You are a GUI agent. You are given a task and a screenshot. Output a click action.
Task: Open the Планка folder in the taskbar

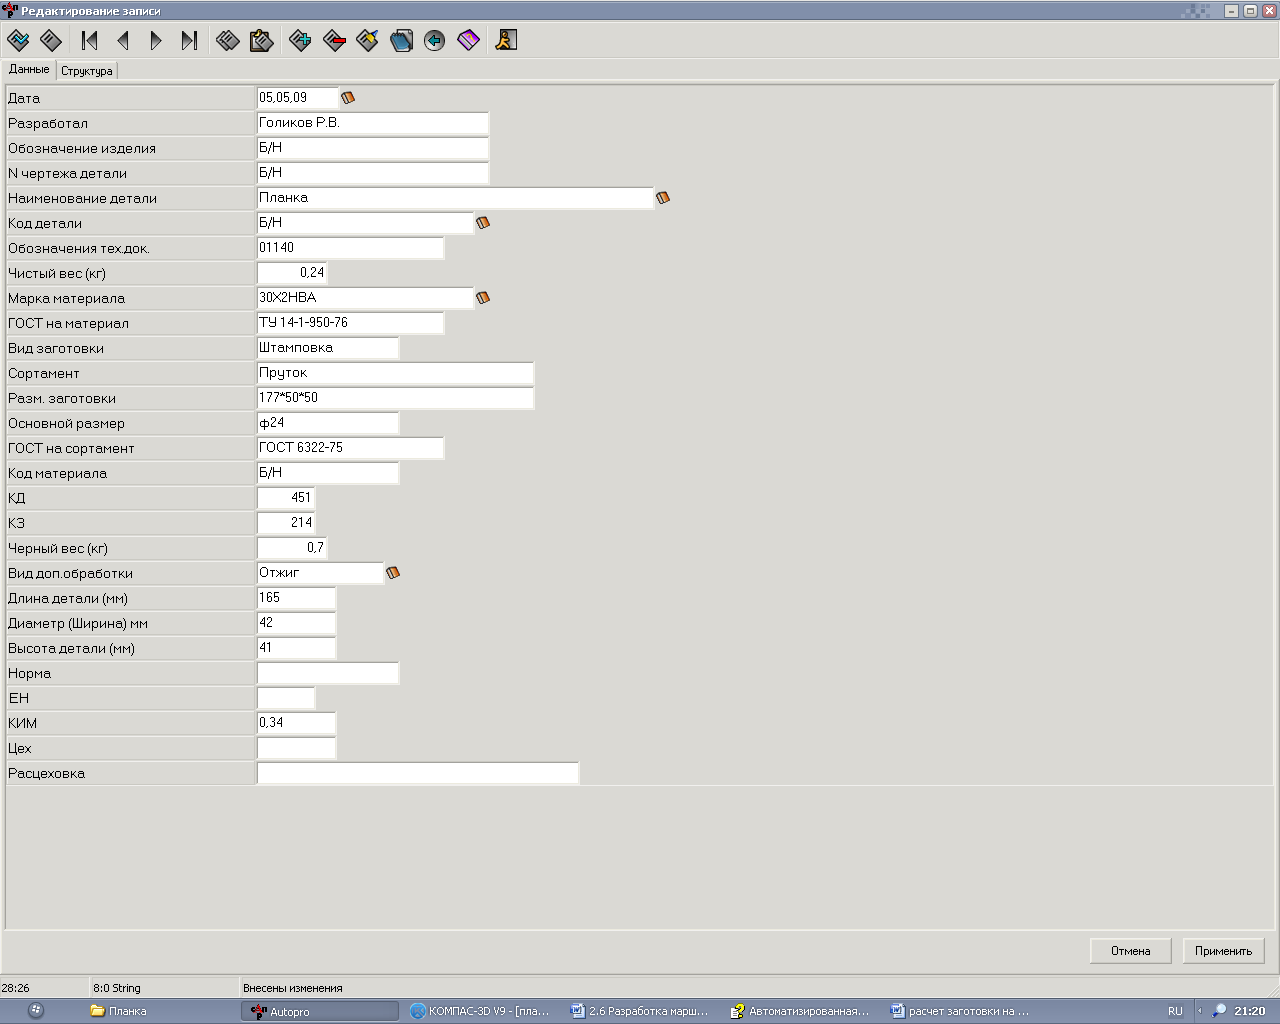[x=160, y=1011]
